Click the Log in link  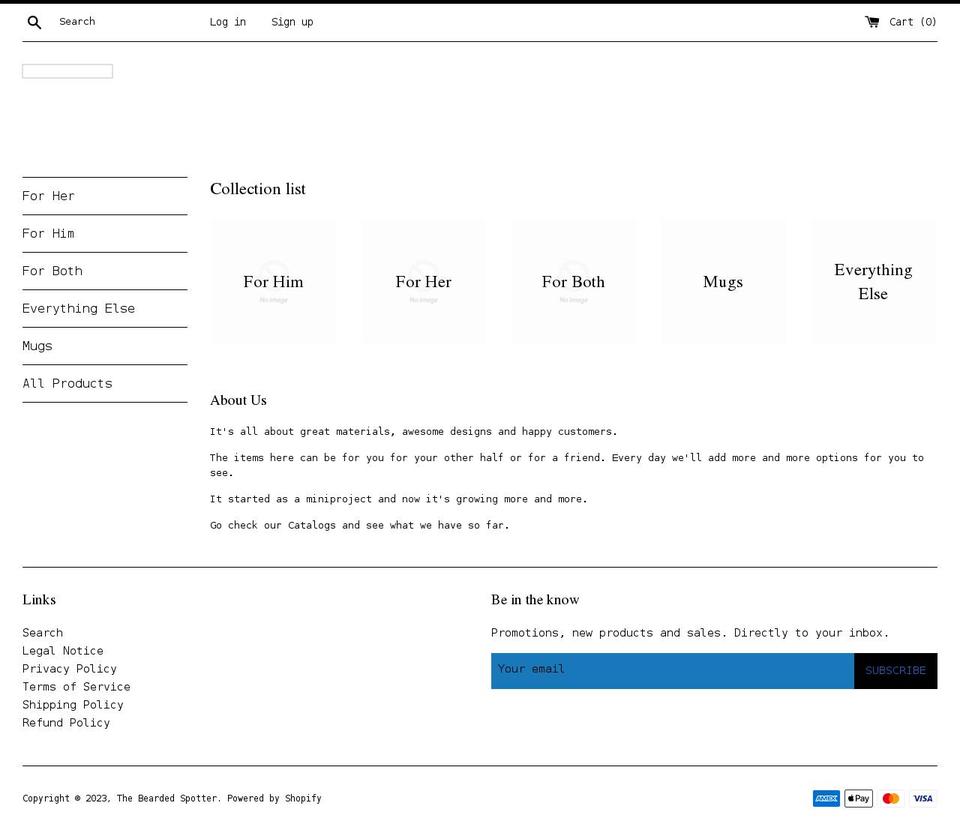pyautogui.click(x=227, y=21)
